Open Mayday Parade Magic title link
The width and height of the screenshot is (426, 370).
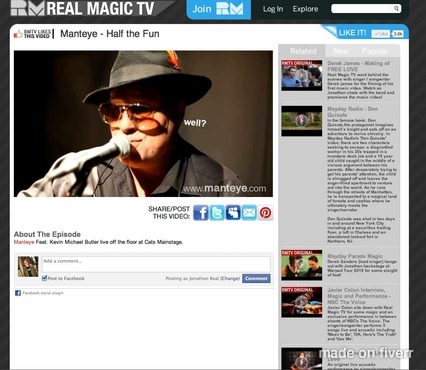click(x=355, y=256)
